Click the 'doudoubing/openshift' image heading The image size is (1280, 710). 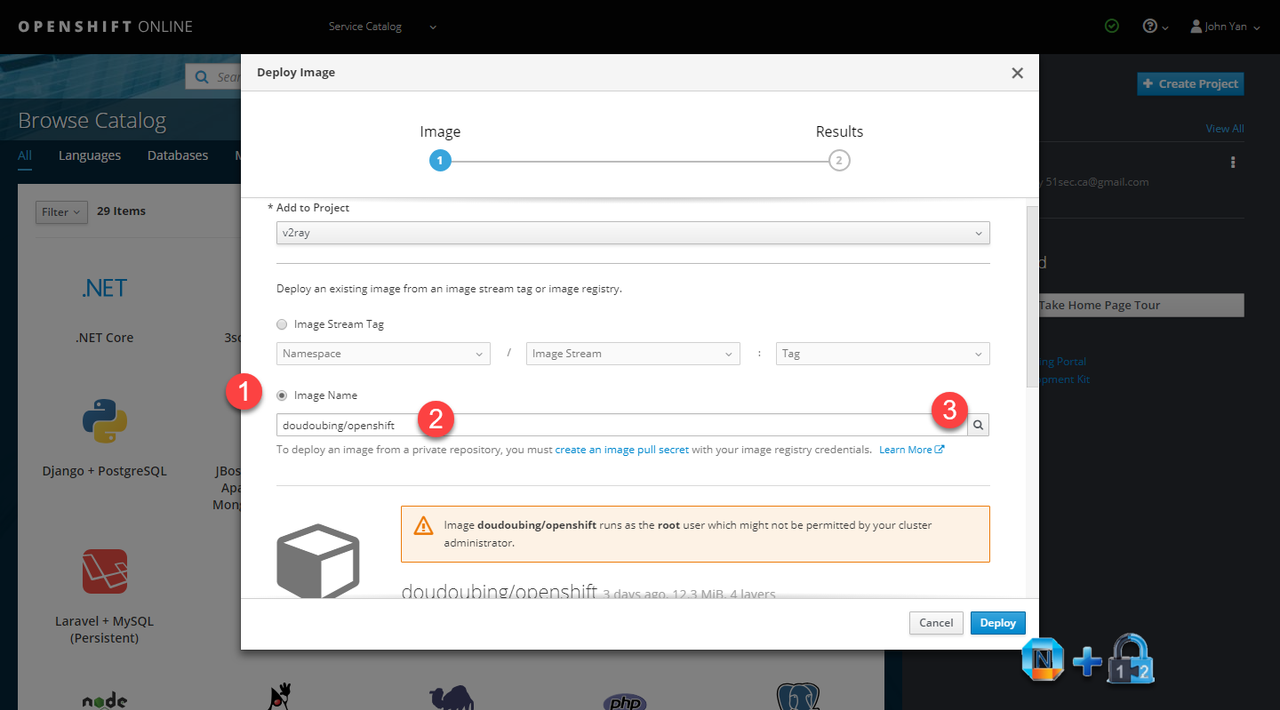(x=499, y=592)
